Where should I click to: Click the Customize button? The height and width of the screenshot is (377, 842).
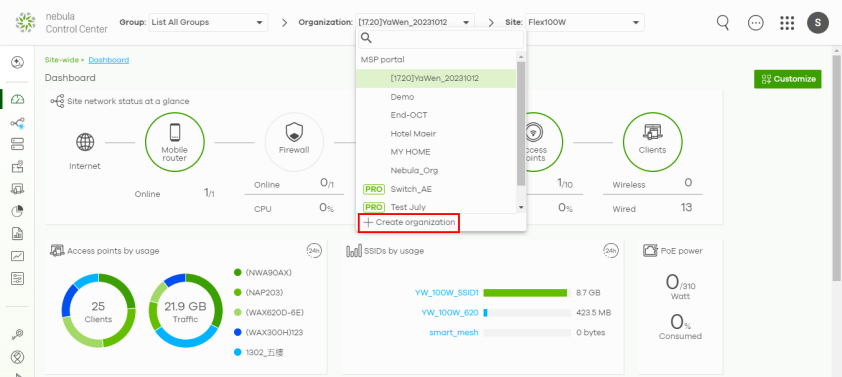(x=788, y=79)
